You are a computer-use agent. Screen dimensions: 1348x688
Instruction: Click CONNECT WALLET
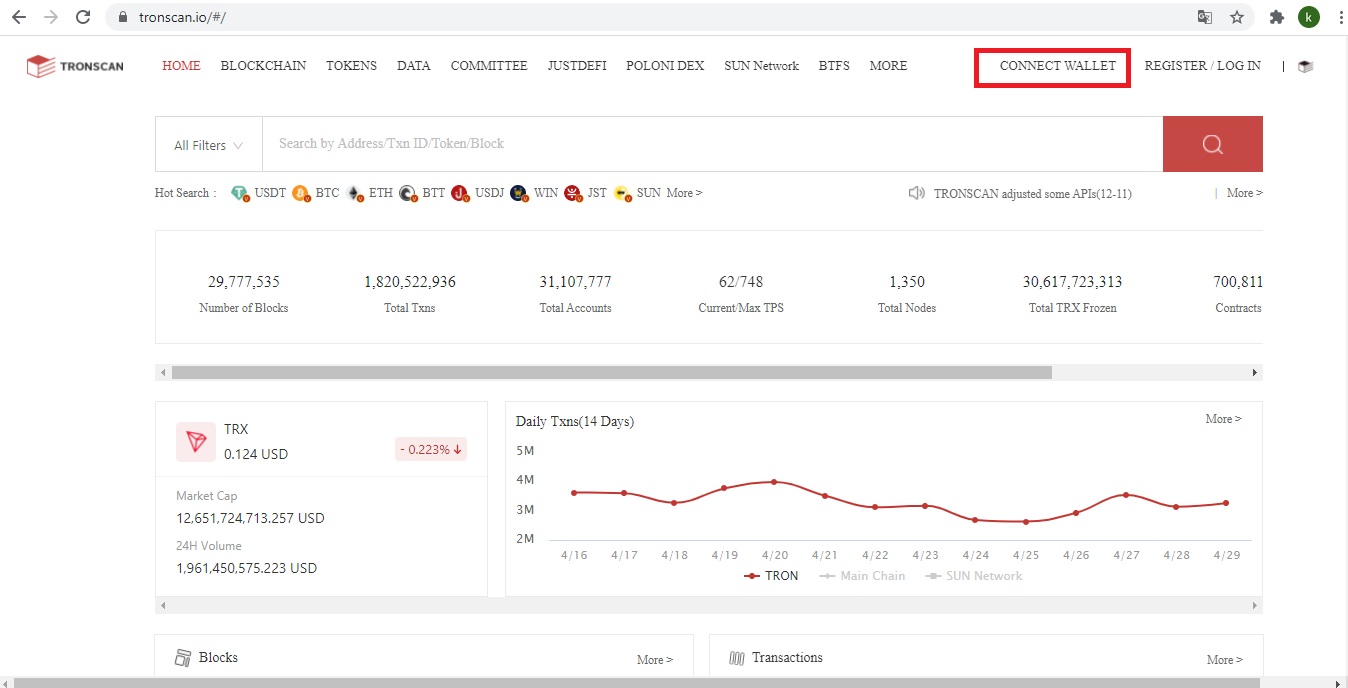click(1058, 66)
